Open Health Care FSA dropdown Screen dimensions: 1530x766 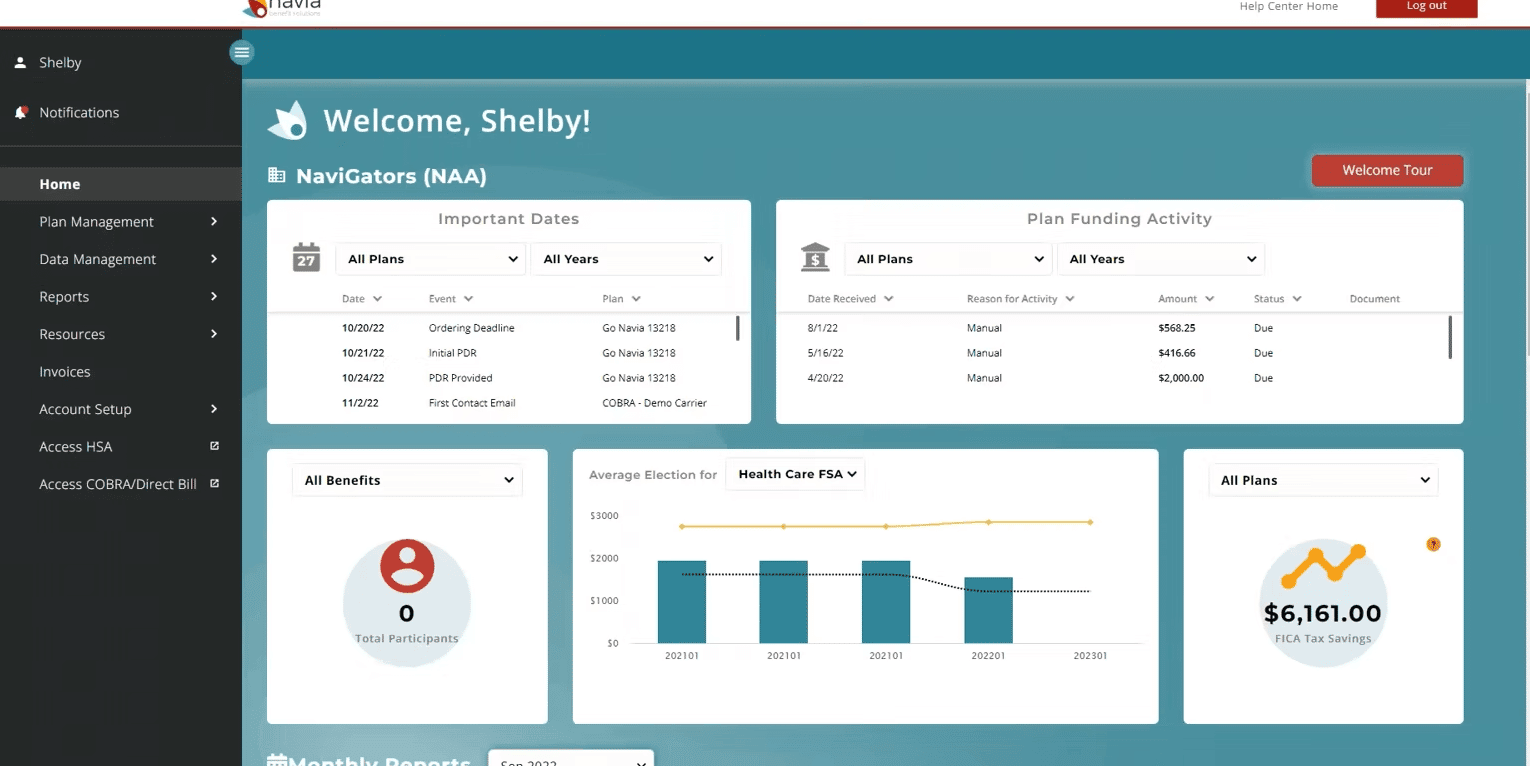[x=796, y=474]
